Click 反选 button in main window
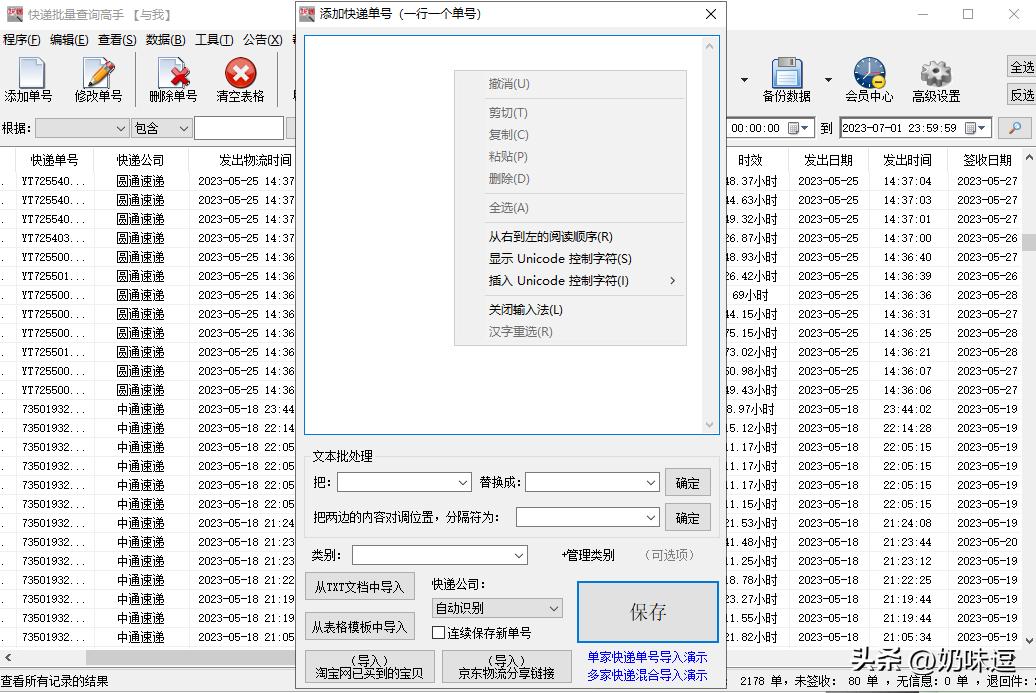Screen dimensions: 1036x693 click(1021, 95)
